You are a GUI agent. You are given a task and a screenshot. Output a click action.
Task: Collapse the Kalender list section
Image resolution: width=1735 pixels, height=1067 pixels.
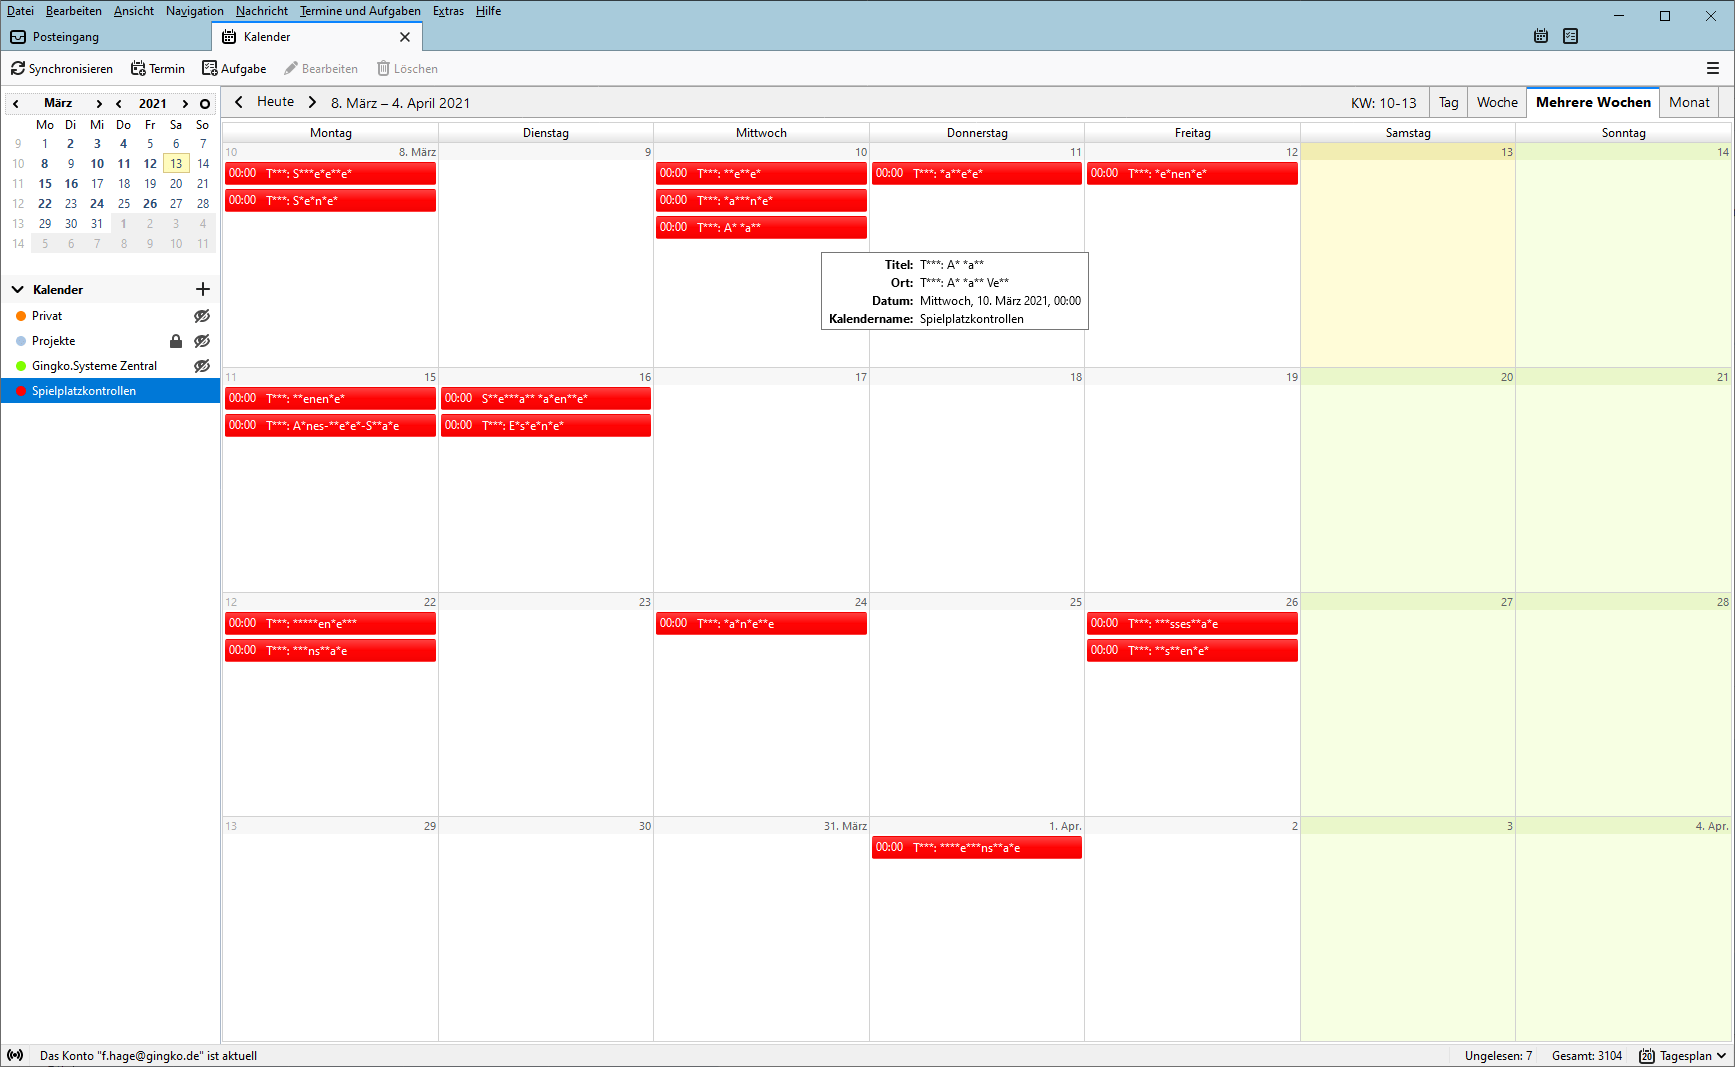(18, 290)
